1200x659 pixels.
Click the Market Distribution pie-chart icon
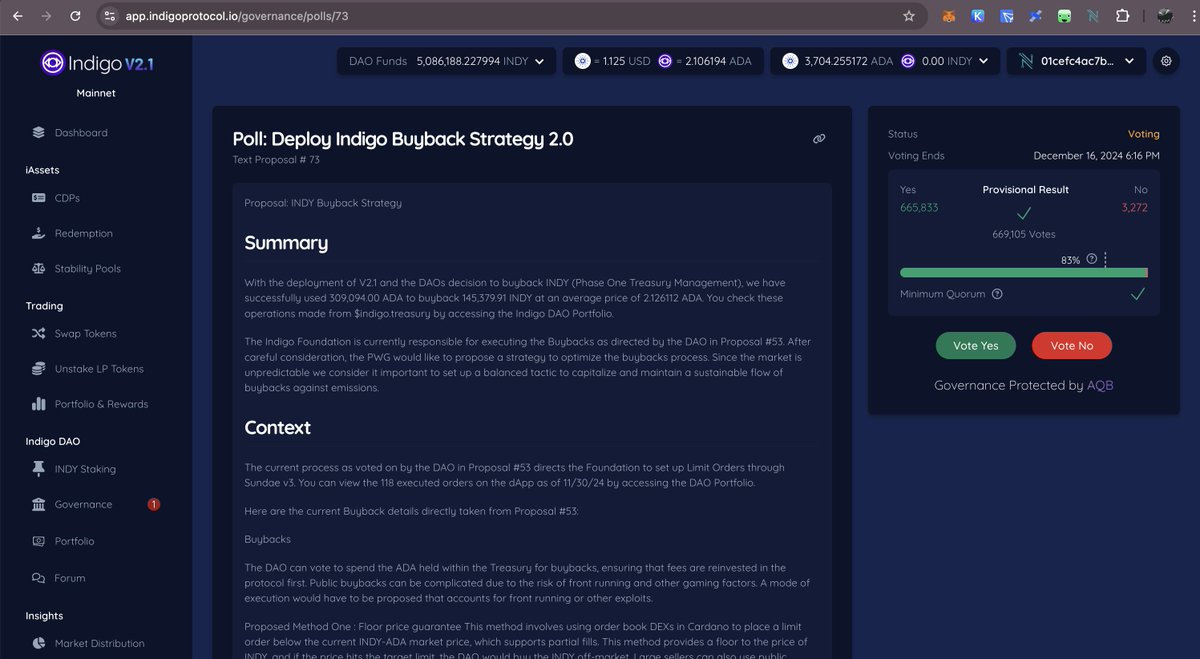[x=39, y=643]
